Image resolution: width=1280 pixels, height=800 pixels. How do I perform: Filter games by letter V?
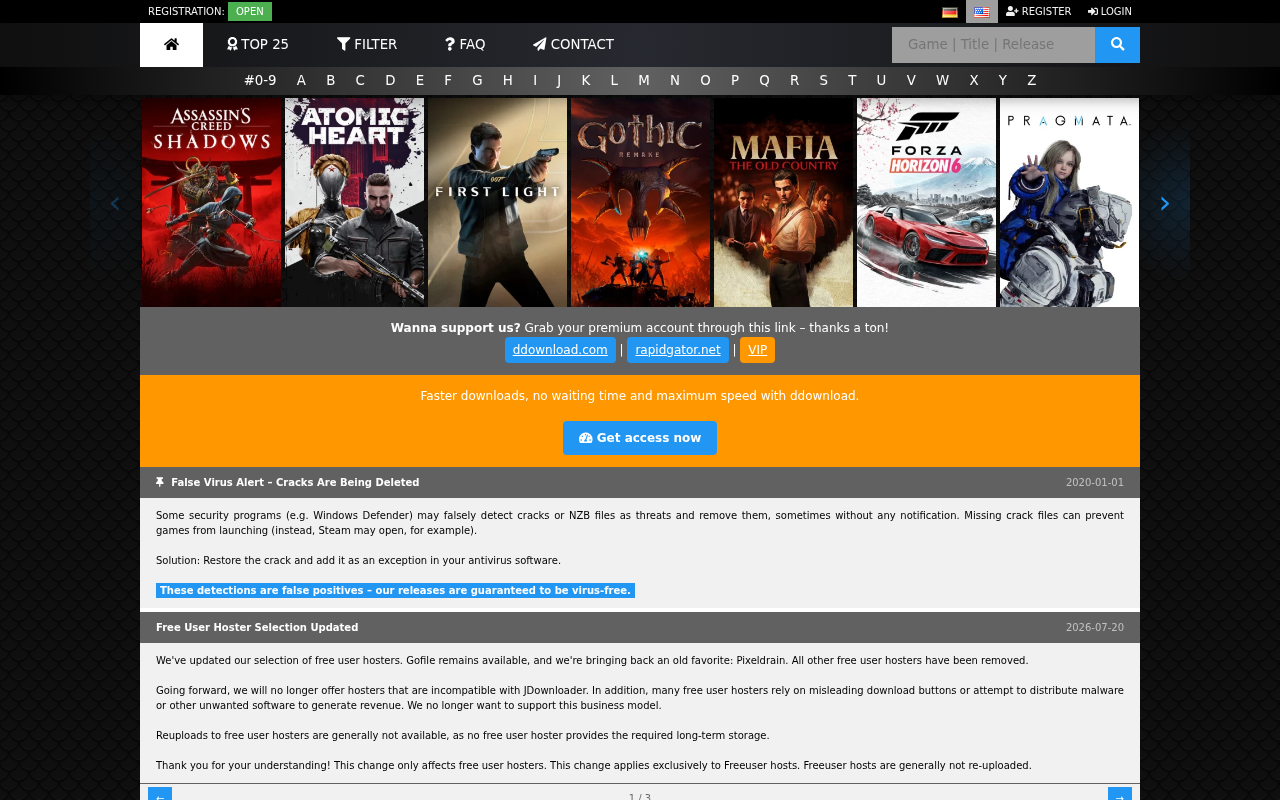(911, 81)
